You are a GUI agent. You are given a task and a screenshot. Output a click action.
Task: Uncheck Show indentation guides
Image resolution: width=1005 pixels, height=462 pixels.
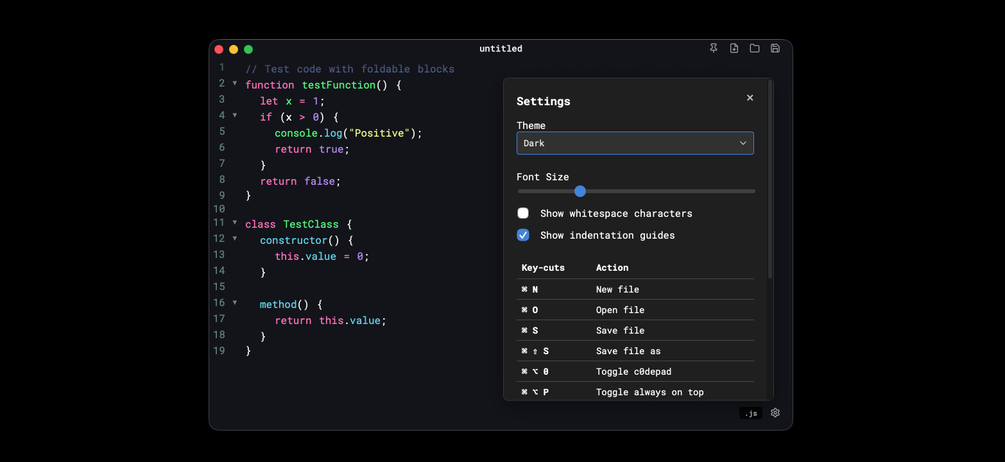tap(523, 235)
